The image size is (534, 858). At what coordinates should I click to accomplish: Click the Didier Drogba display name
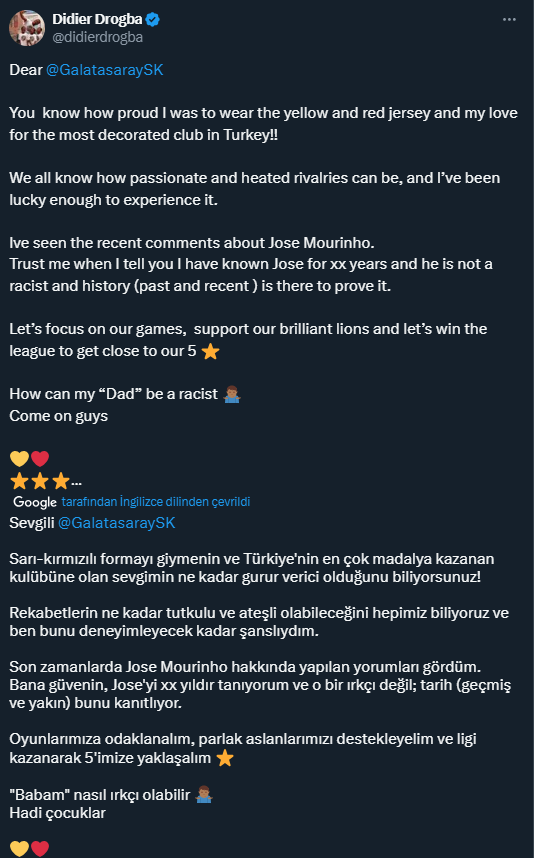[x=97, y=19]
